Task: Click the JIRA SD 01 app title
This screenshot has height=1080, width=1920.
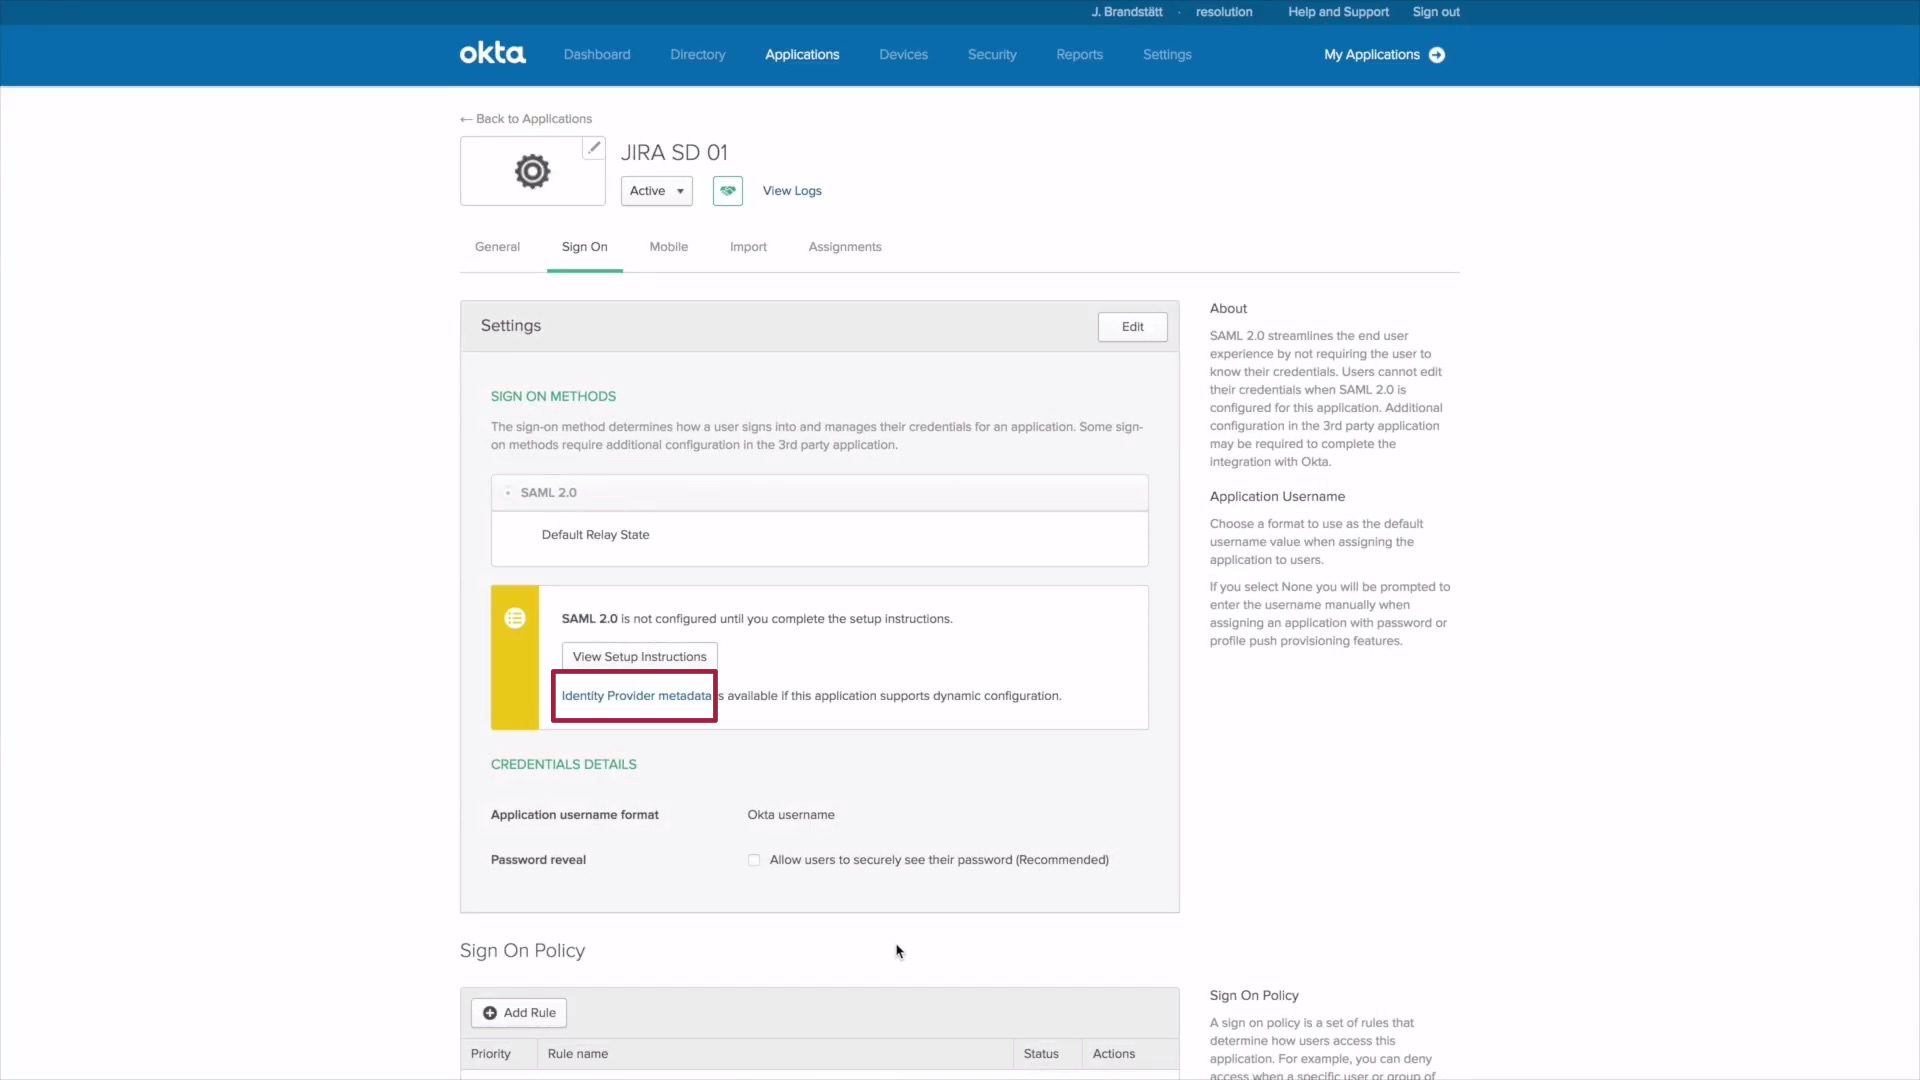Action: coord(674,153)
